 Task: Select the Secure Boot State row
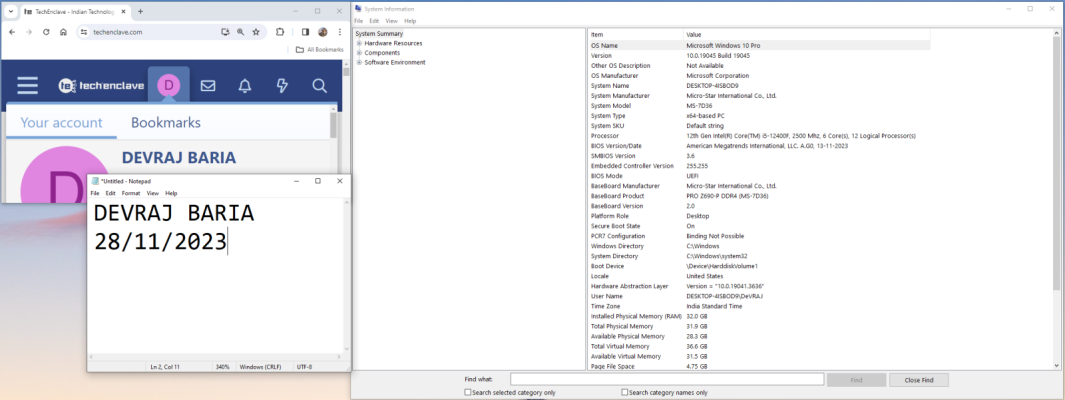click(759, 225)
